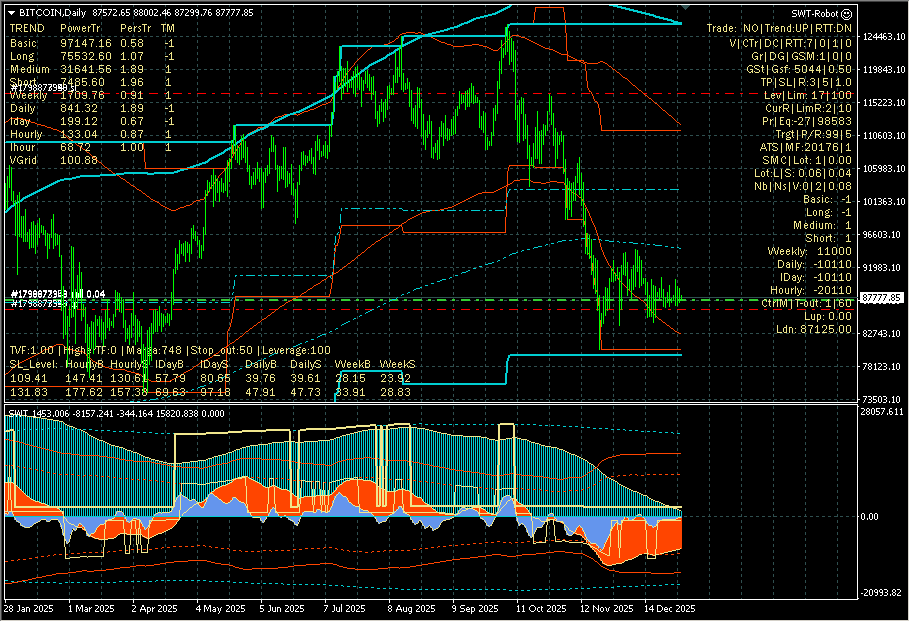Viewport: 910px width, 622px height.
Task: Select the Ihour PowerTr value 68.72
Action: click(x=75, y=147)
